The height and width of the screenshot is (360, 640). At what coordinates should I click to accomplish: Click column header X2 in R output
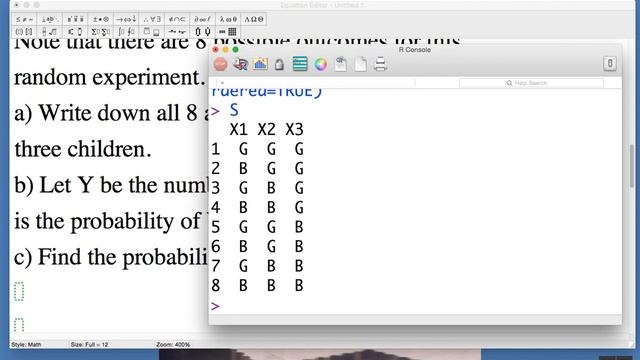[x=267, y=130]
